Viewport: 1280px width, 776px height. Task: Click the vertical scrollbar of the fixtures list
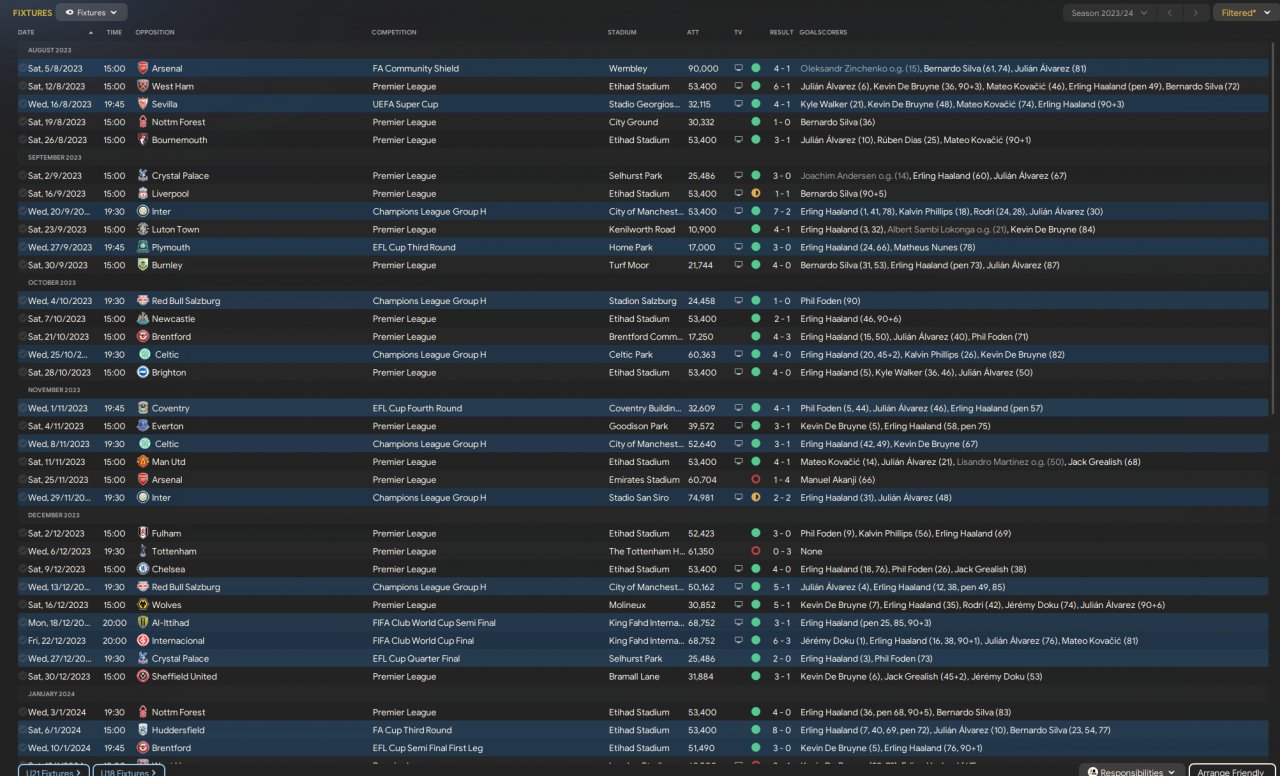coord(1273,230)
